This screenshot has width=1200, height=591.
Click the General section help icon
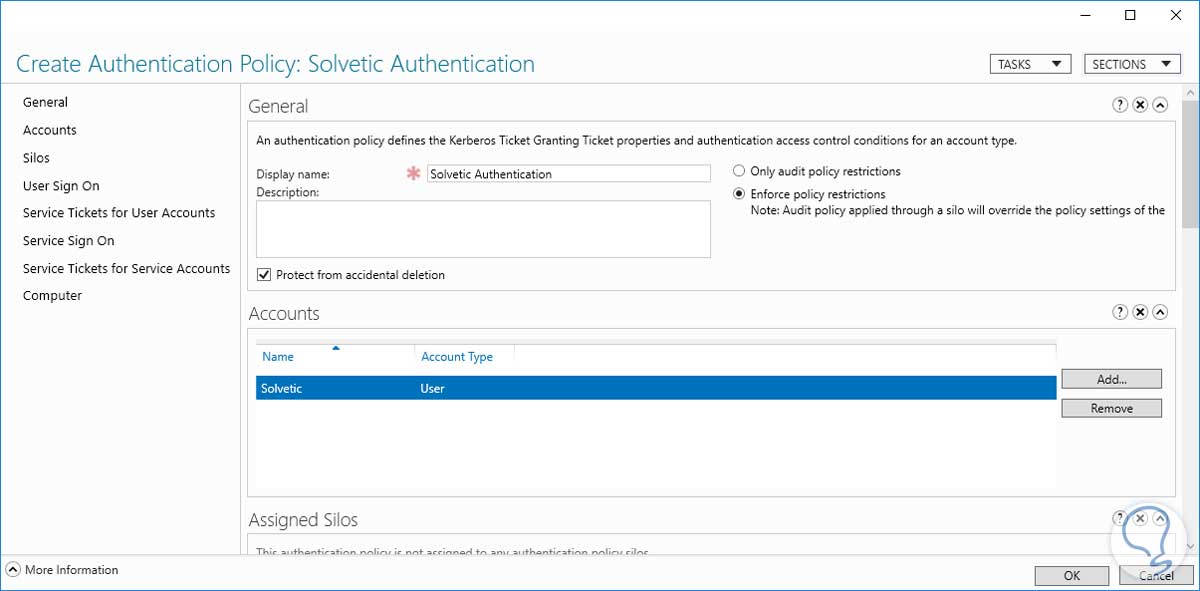(1120, 105)
